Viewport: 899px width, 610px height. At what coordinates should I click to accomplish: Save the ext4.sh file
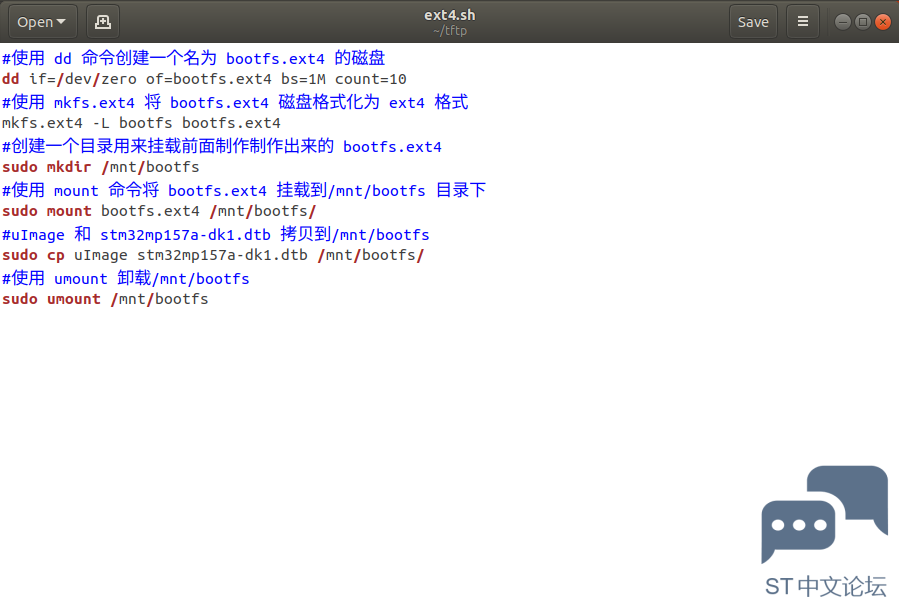[753, 22]
